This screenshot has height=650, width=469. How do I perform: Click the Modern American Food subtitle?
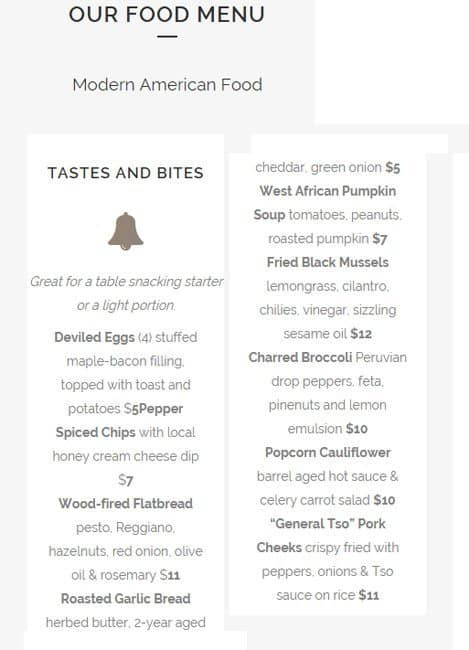167,85
